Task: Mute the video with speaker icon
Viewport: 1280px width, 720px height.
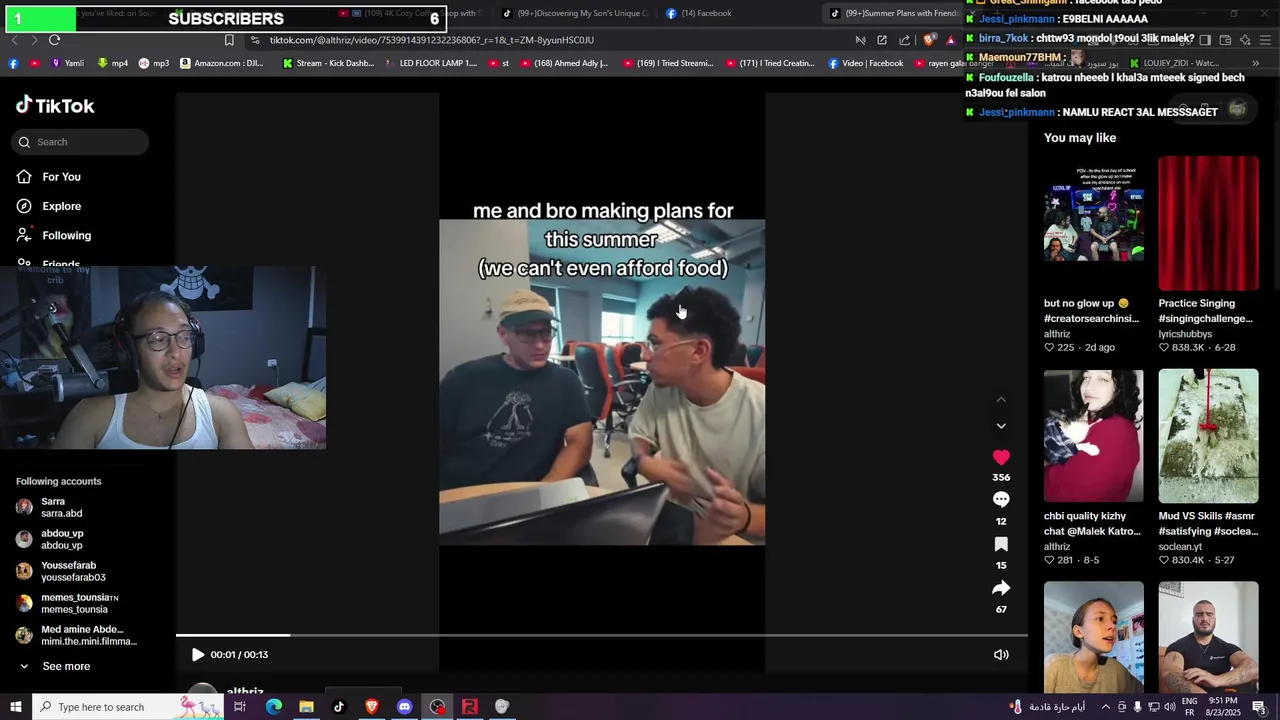Action: tap(1001, 655)
